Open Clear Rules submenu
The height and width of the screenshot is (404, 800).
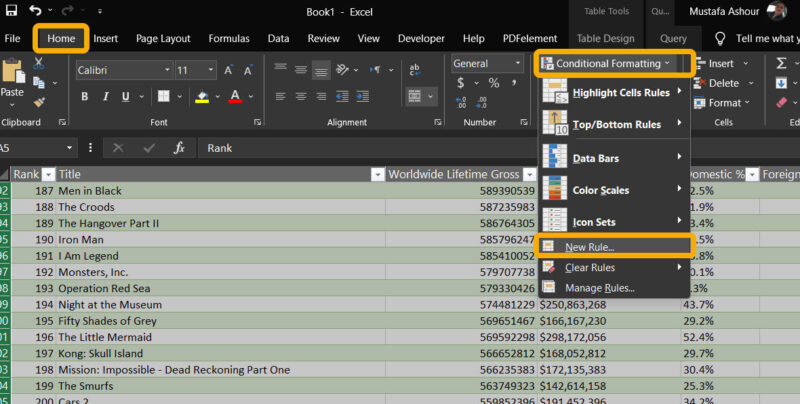pyautogui.click(x=614, y=267)
